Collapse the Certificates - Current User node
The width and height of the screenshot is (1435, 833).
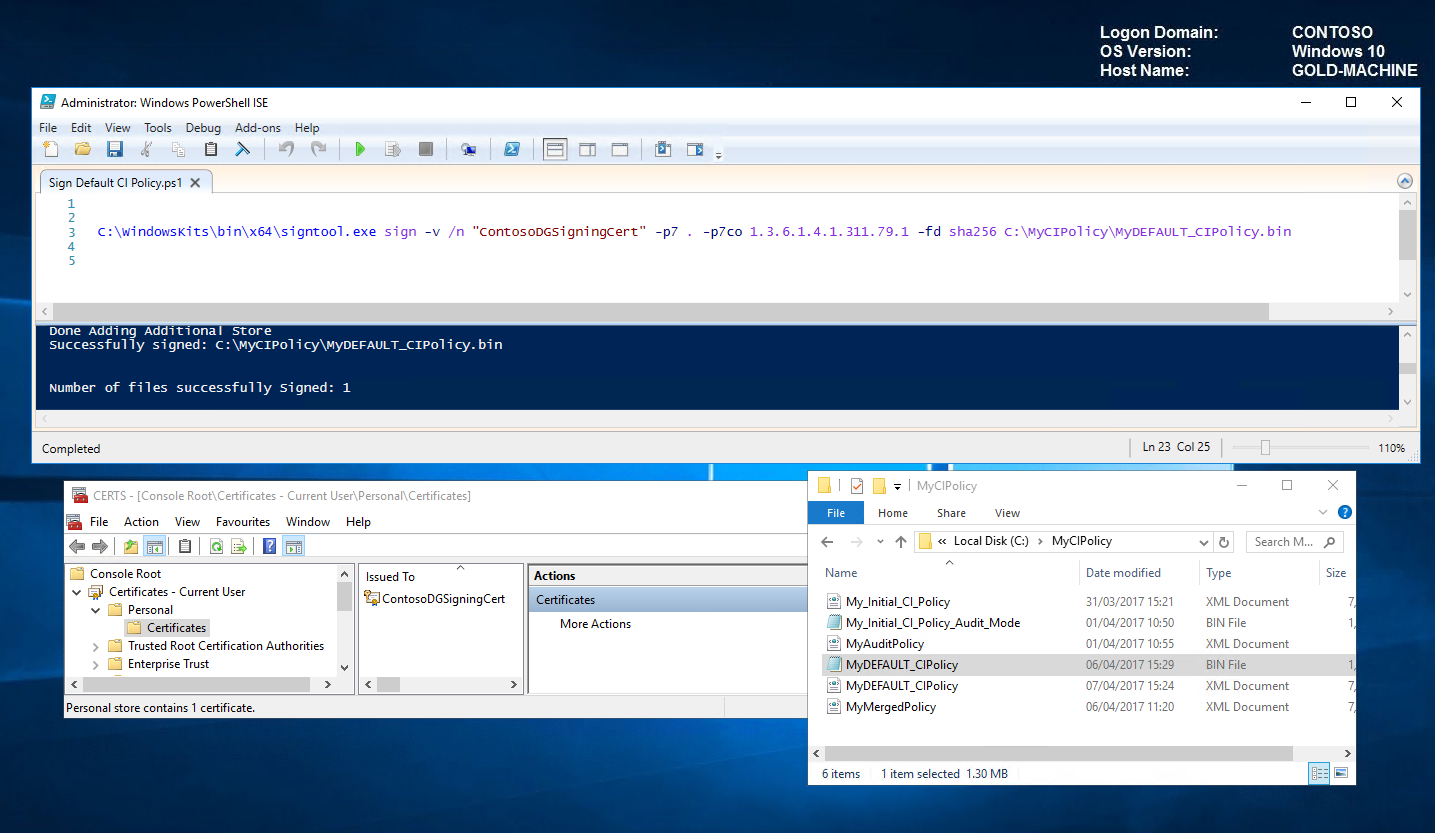78,592
